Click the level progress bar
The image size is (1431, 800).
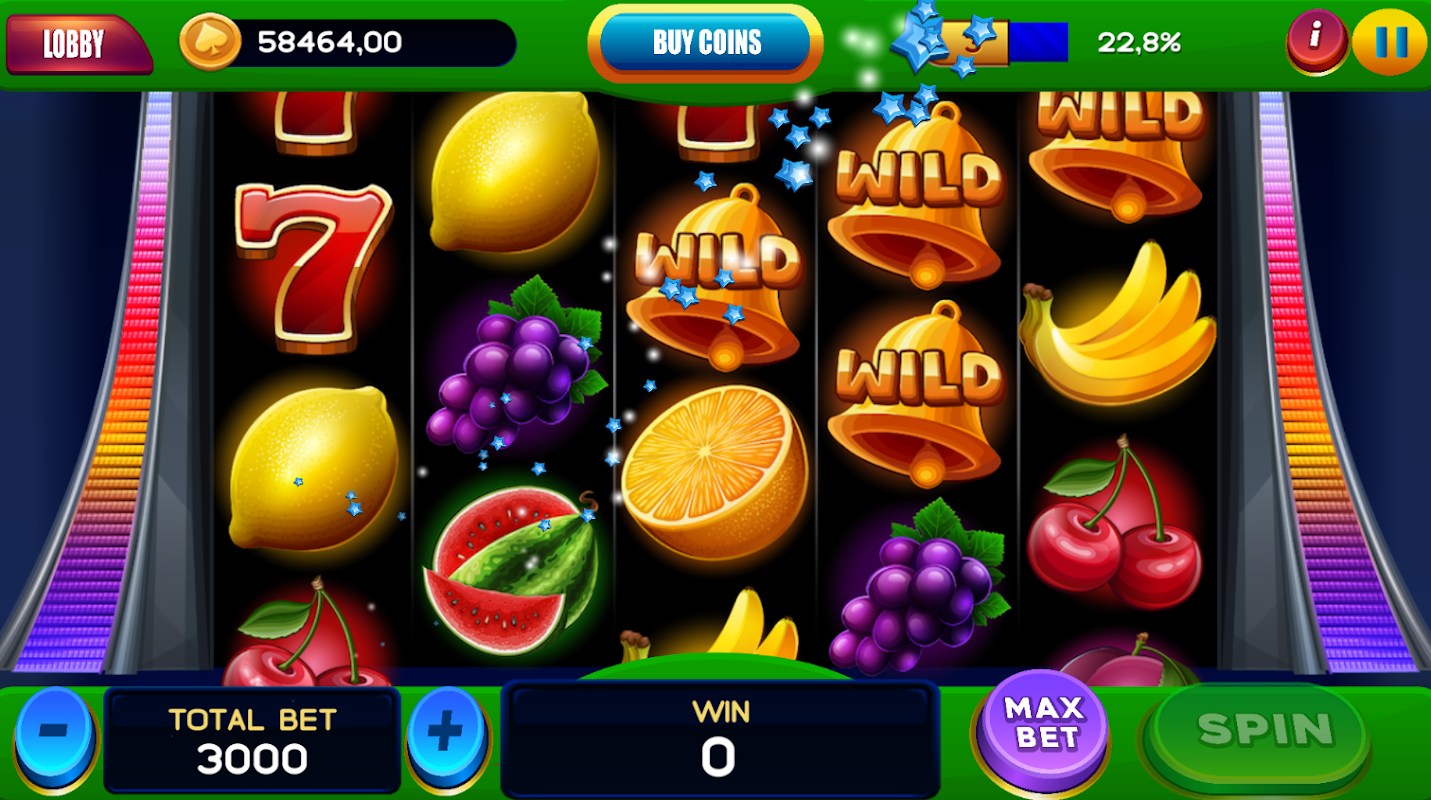click(x=1005, y=43)
